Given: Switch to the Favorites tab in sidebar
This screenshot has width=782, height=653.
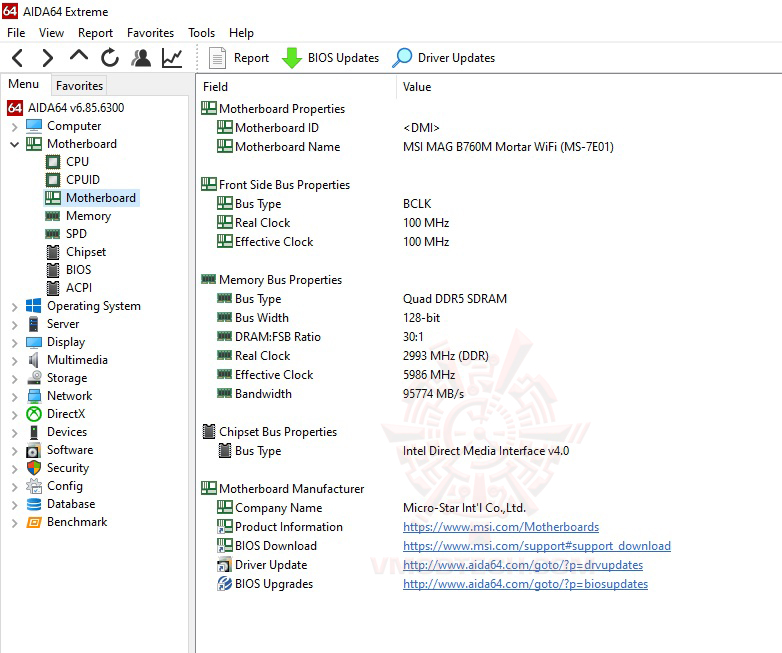Looking at the screenshot, I should point(79,86).
